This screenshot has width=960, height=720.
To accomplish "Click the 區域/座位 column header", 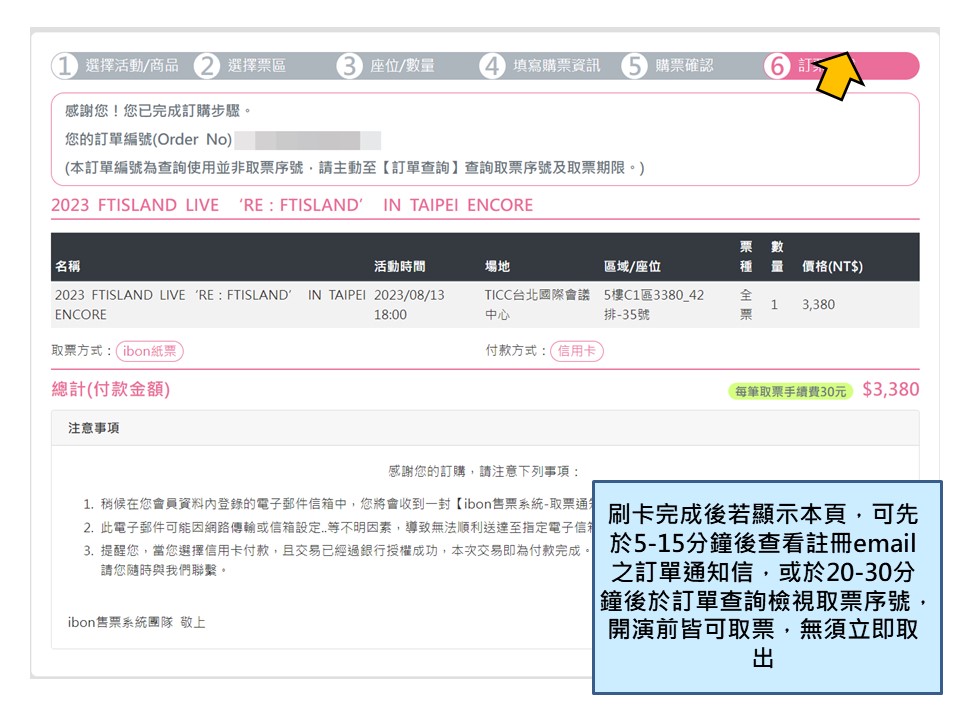I will (632, 266).
